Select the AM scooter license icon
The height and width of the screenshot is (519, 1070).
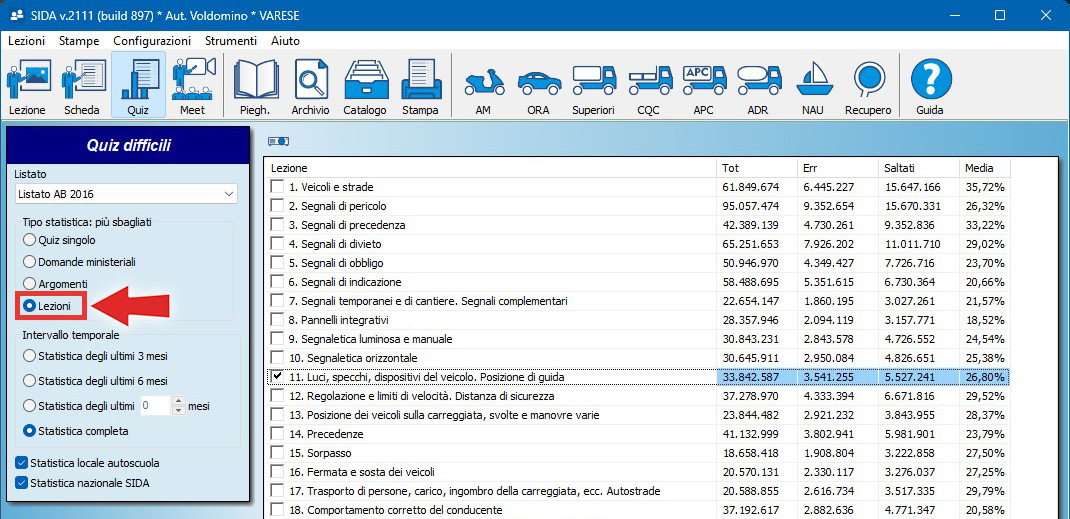483,86
